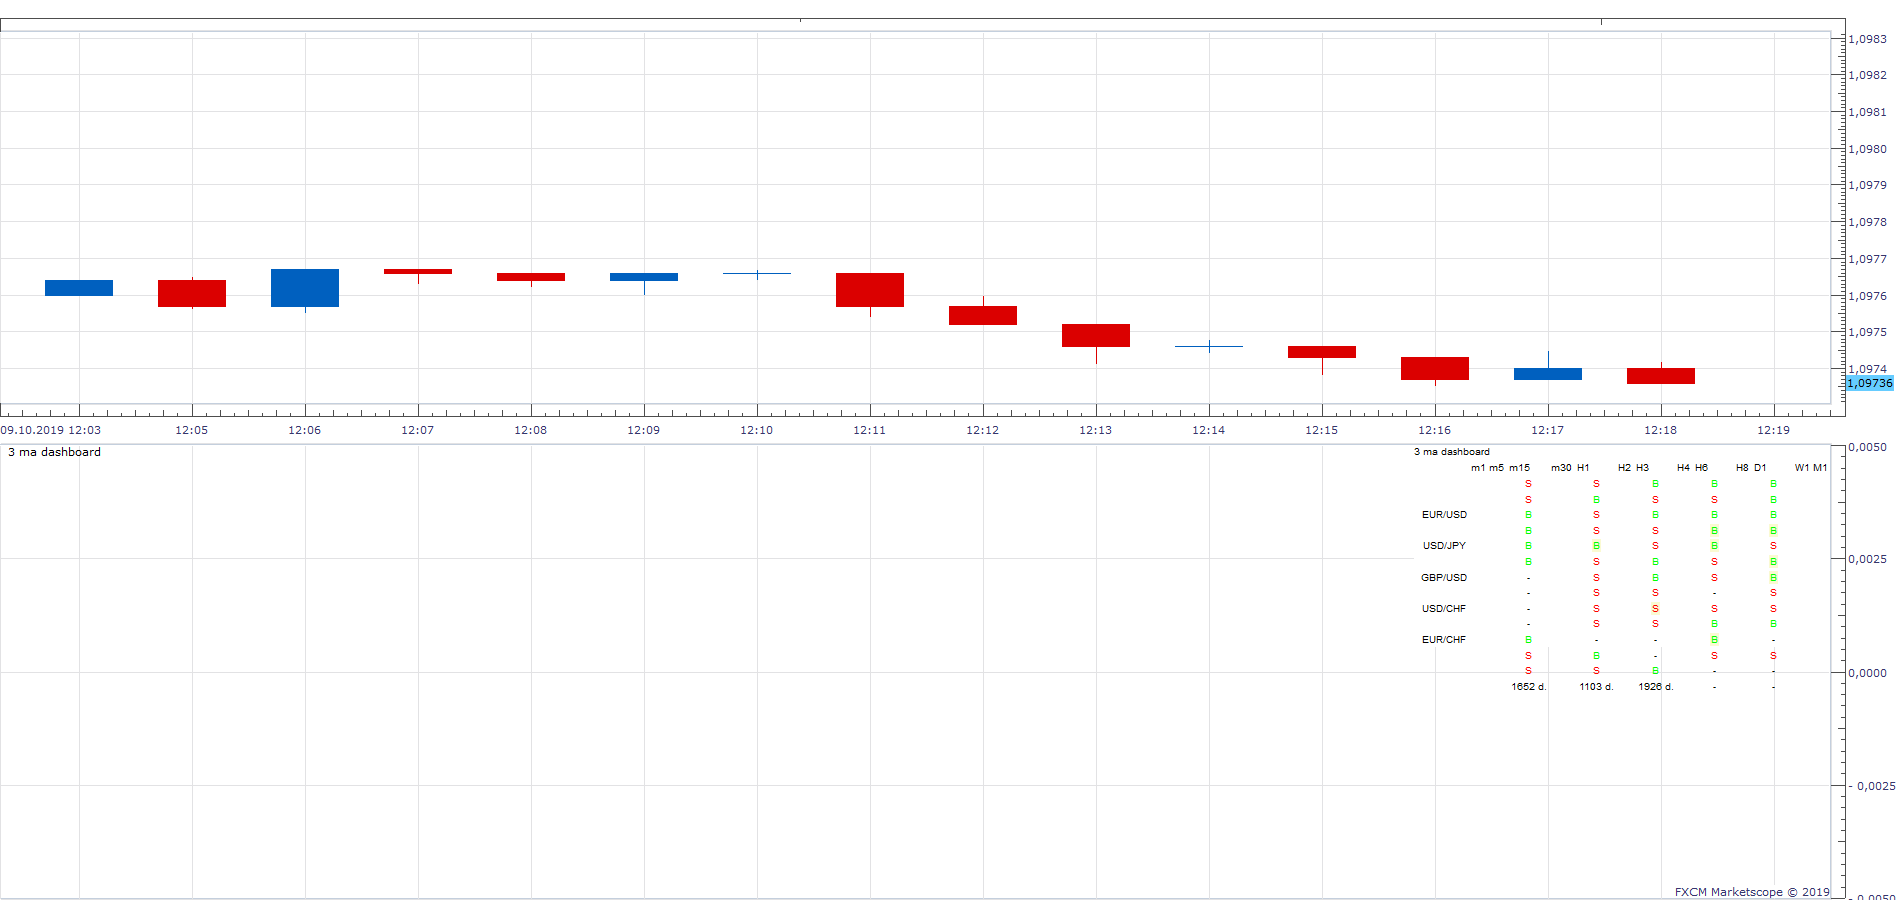Click the 1,0980 price scale label
Image resolution: width=1903 pixels, height=900 pixels.
[x=1868, y=149]
